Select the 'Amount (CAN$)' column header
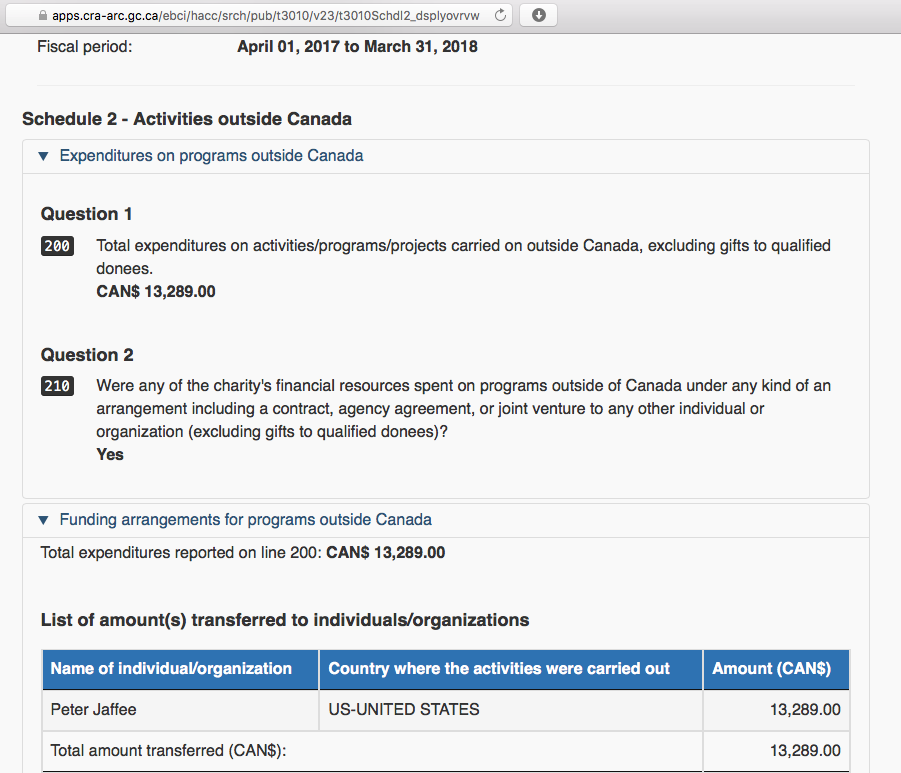 point(772,669)
